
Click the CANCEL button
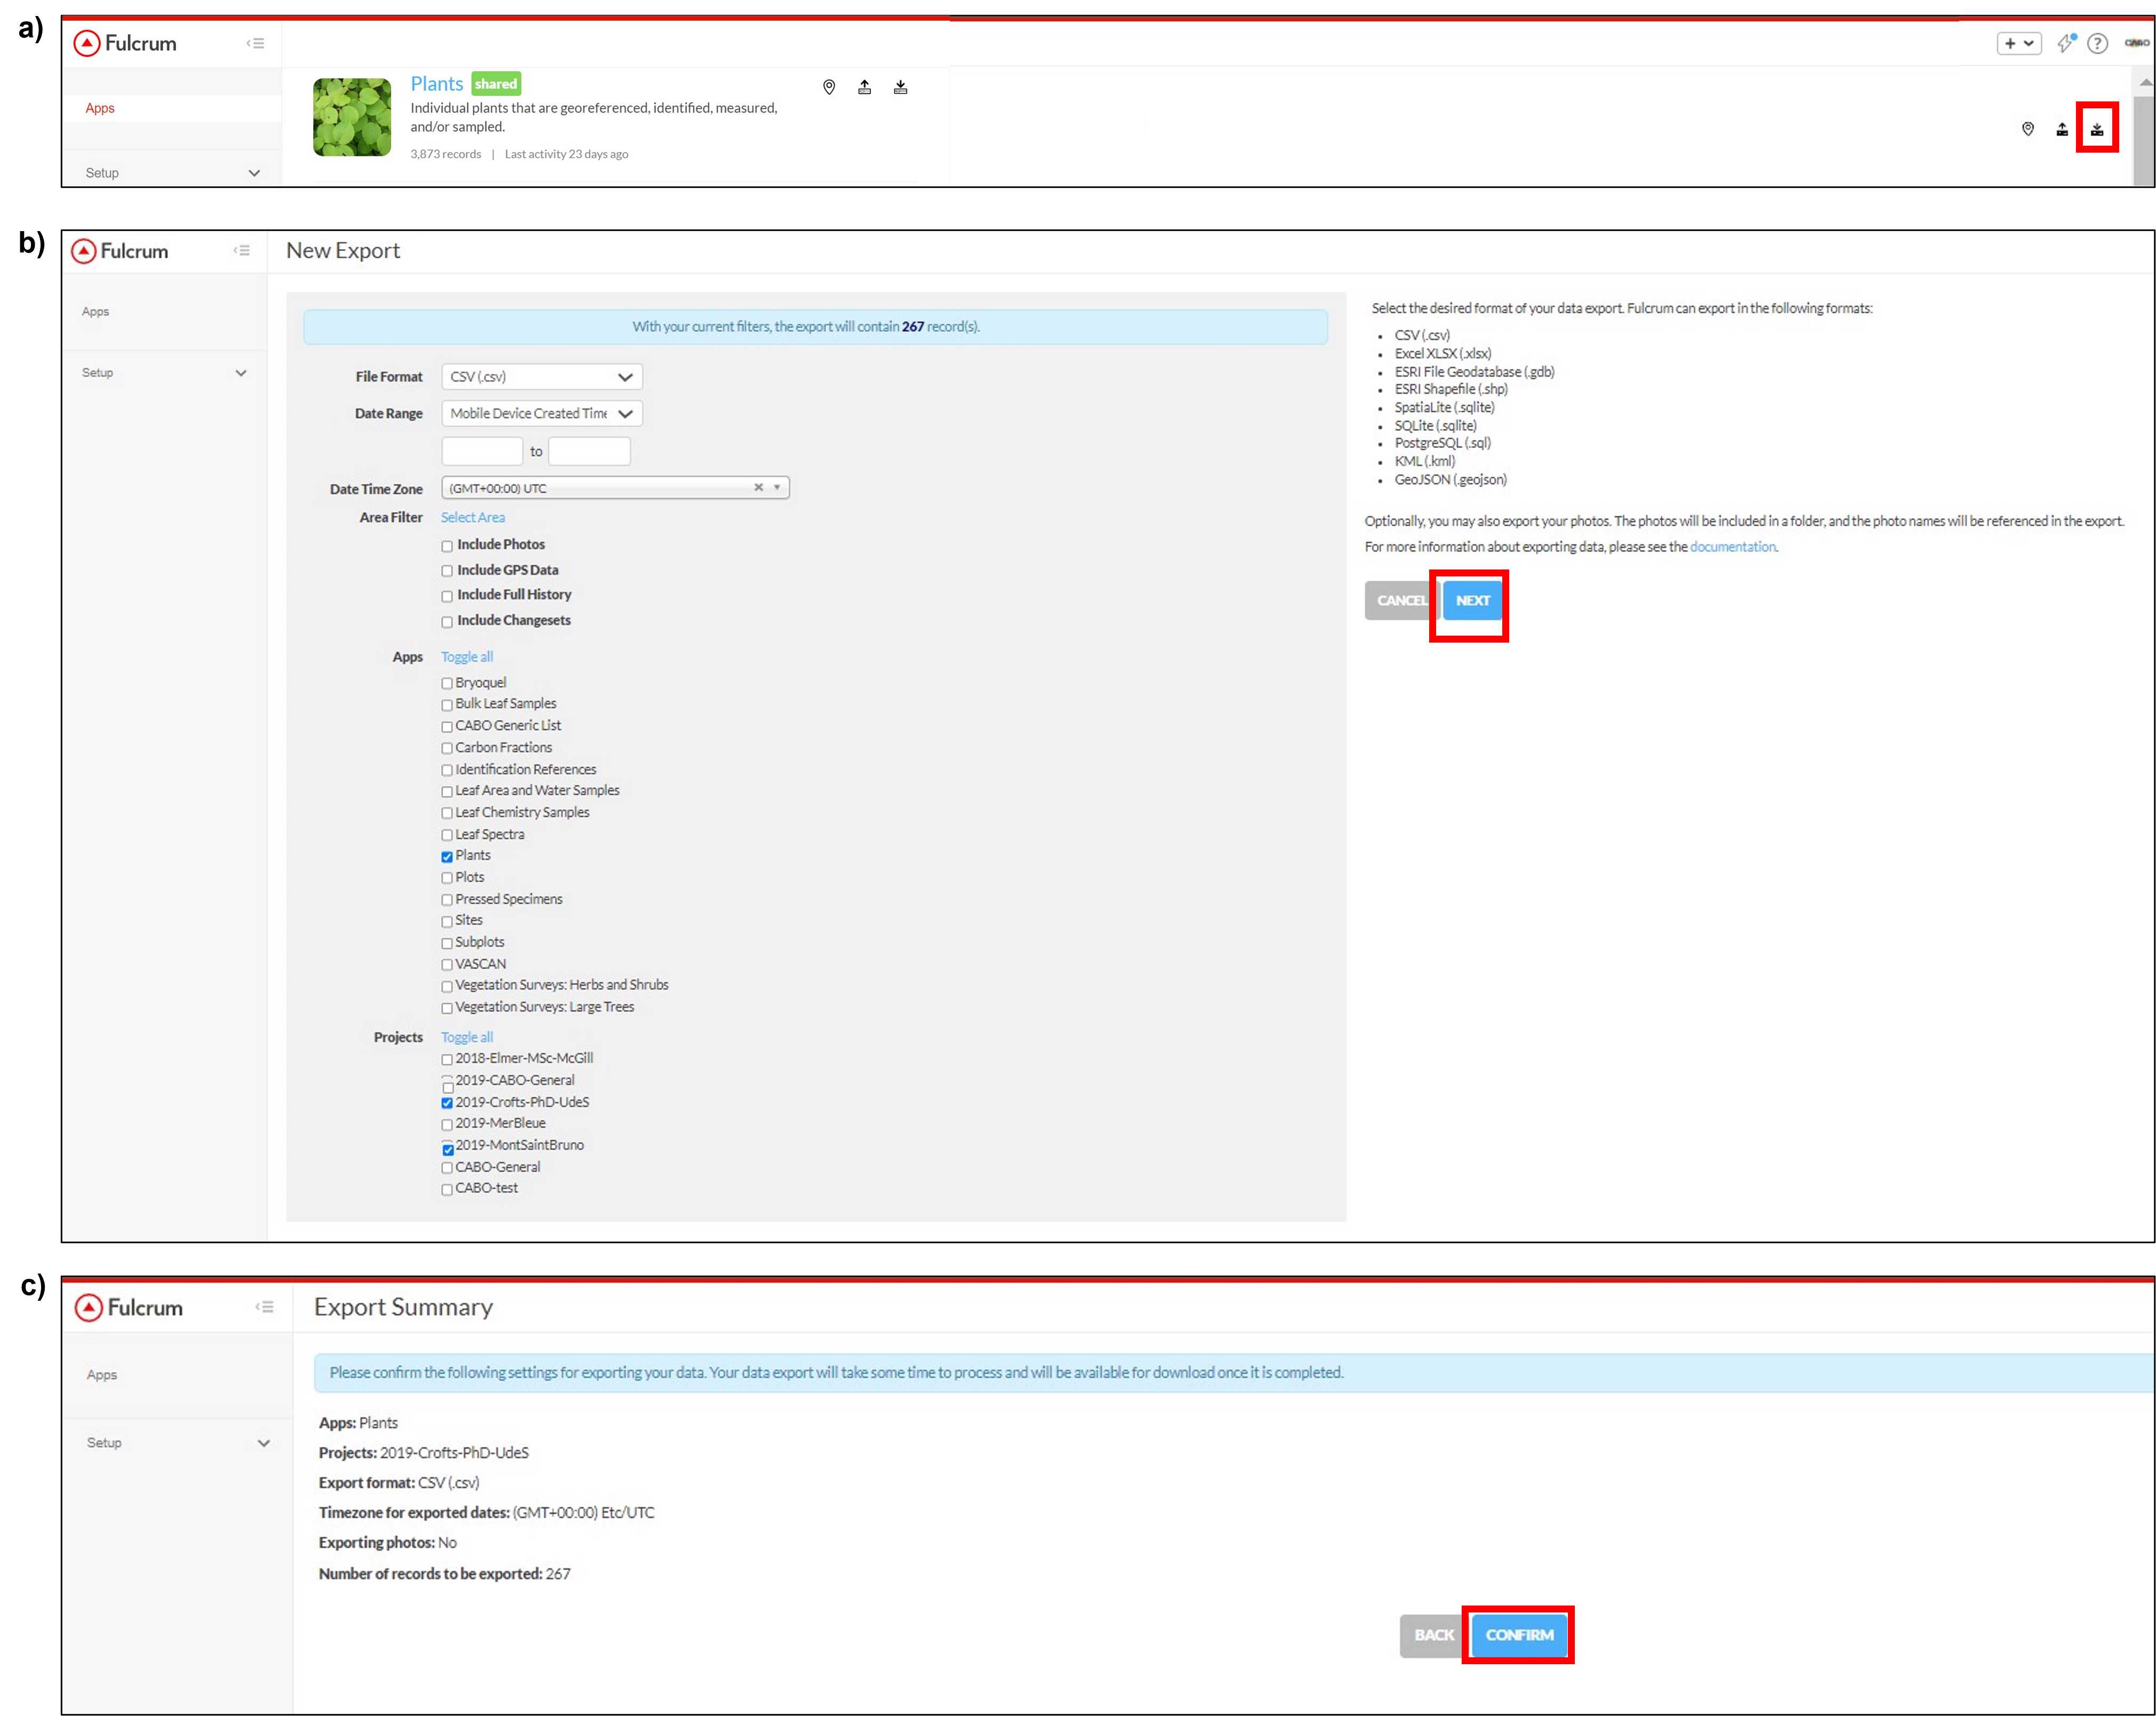[1402, 600]
